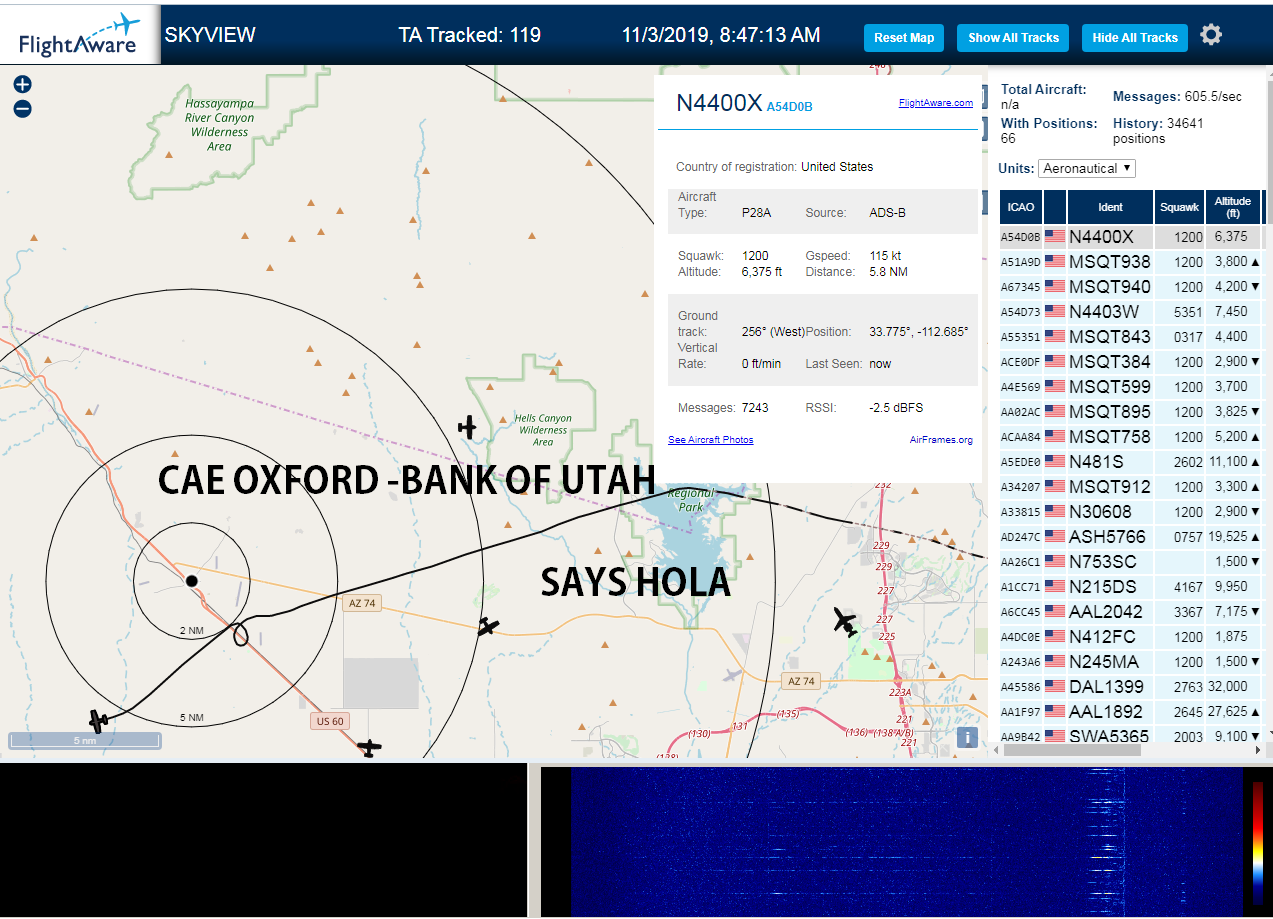Click the Hide All Tracks button
This screenshot has height=919, width=1273.
point(1135,38)
